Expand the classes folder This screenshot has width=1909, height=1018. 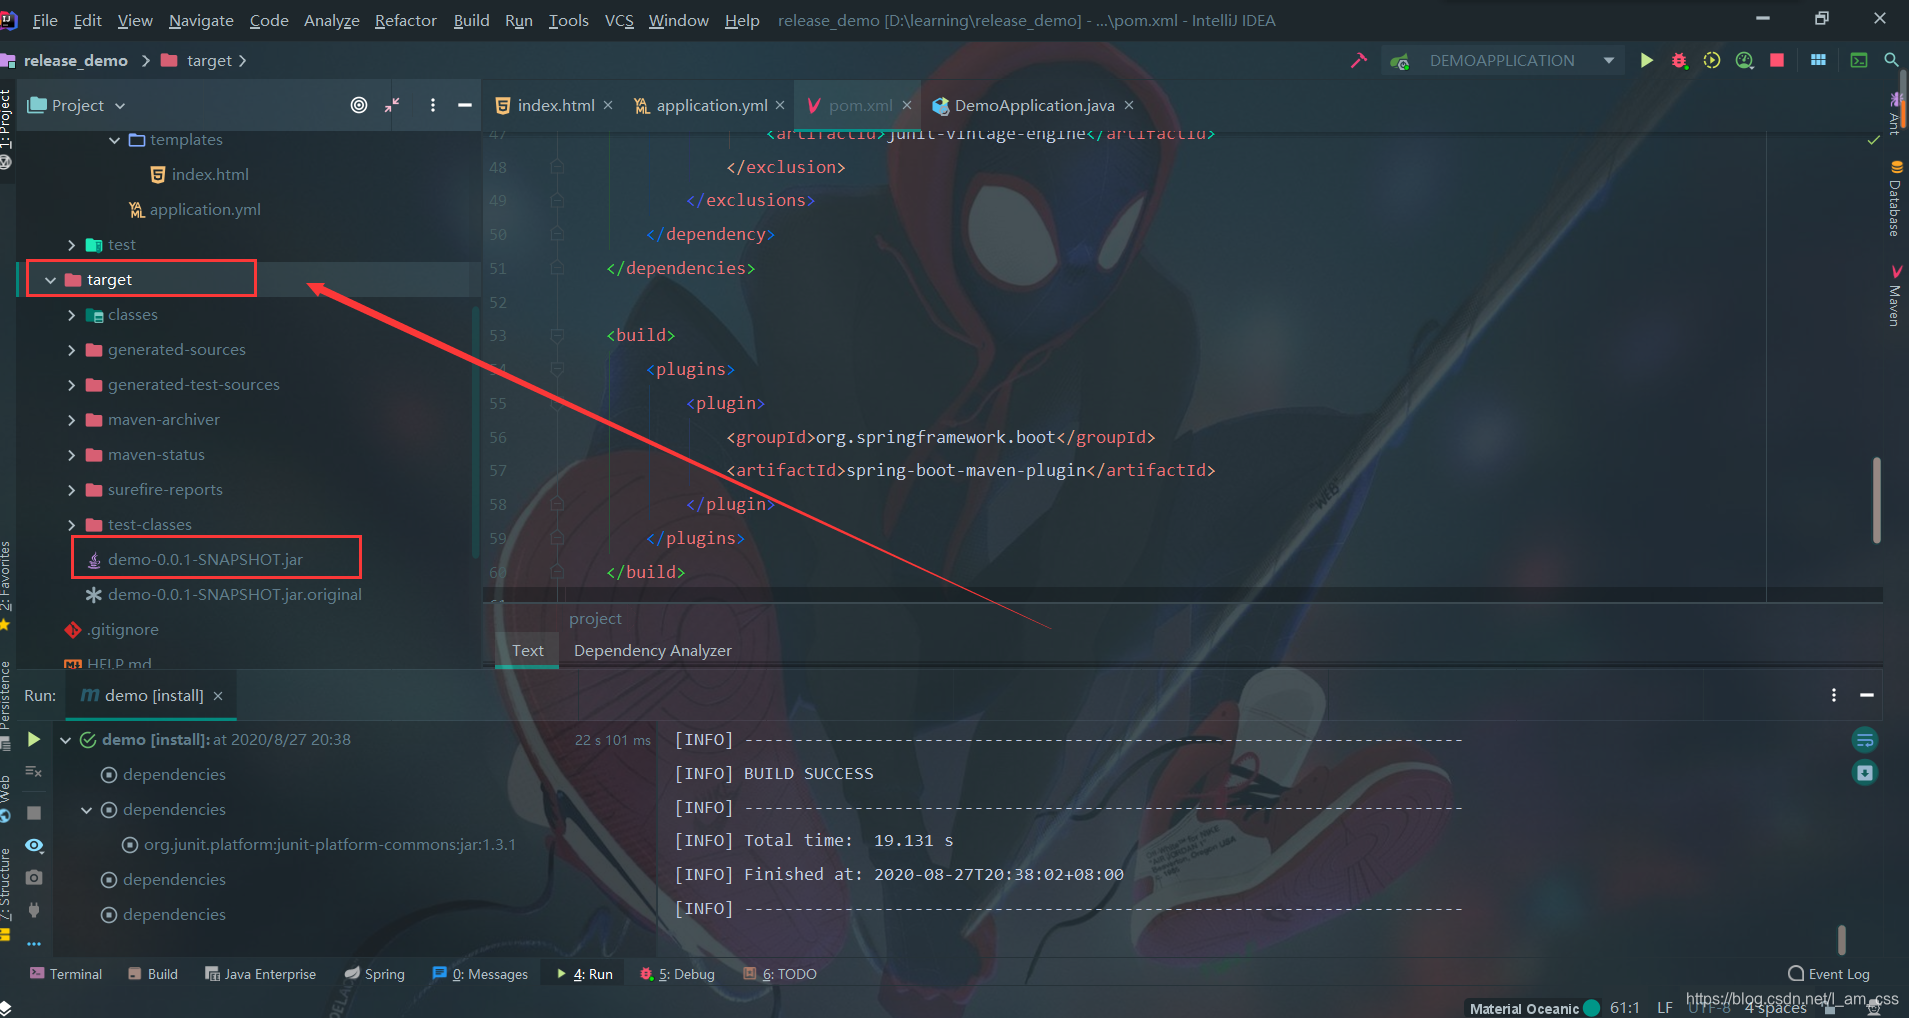(71, 315)
